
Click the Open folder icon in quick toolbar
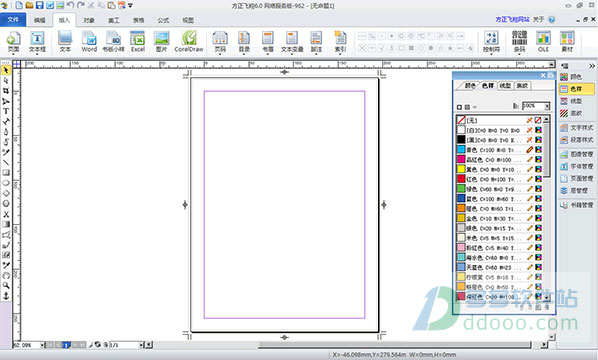29,5
